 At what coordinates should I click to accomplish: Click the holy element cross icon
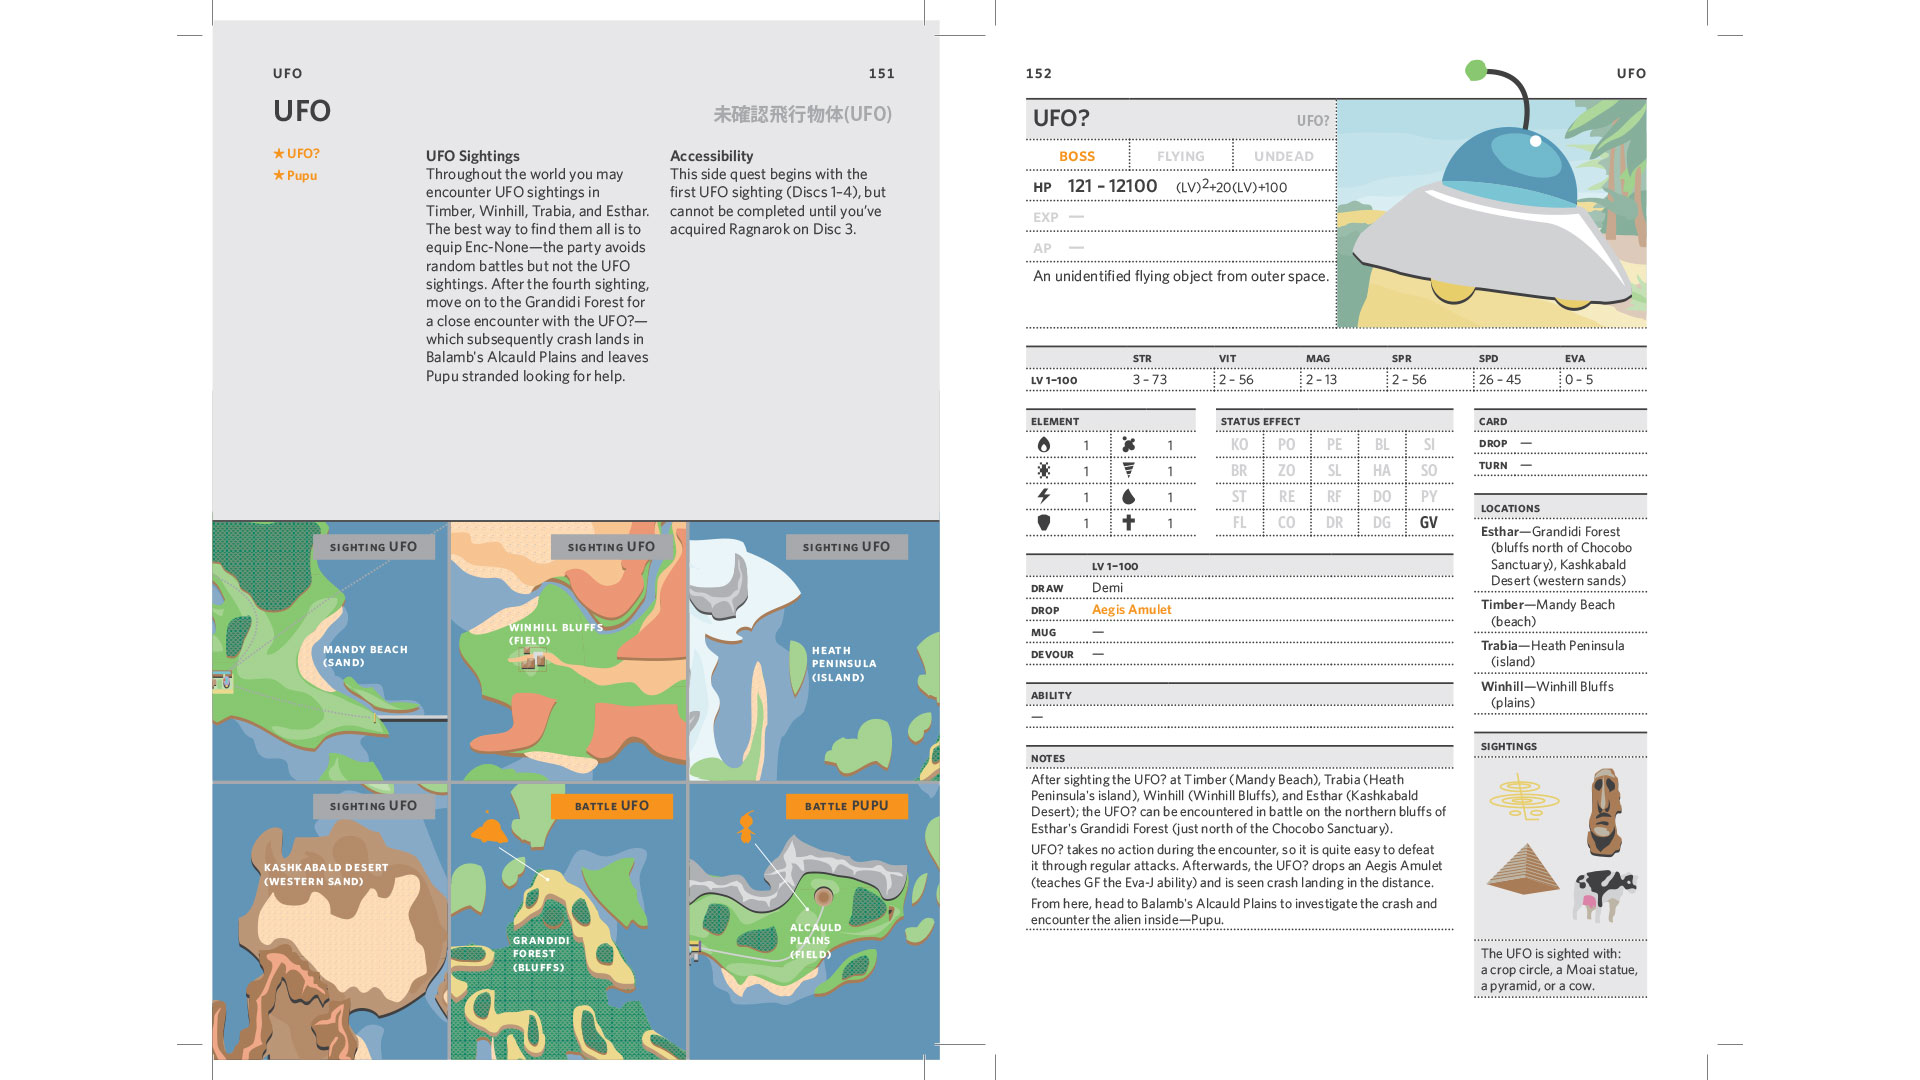(1129, 522)
